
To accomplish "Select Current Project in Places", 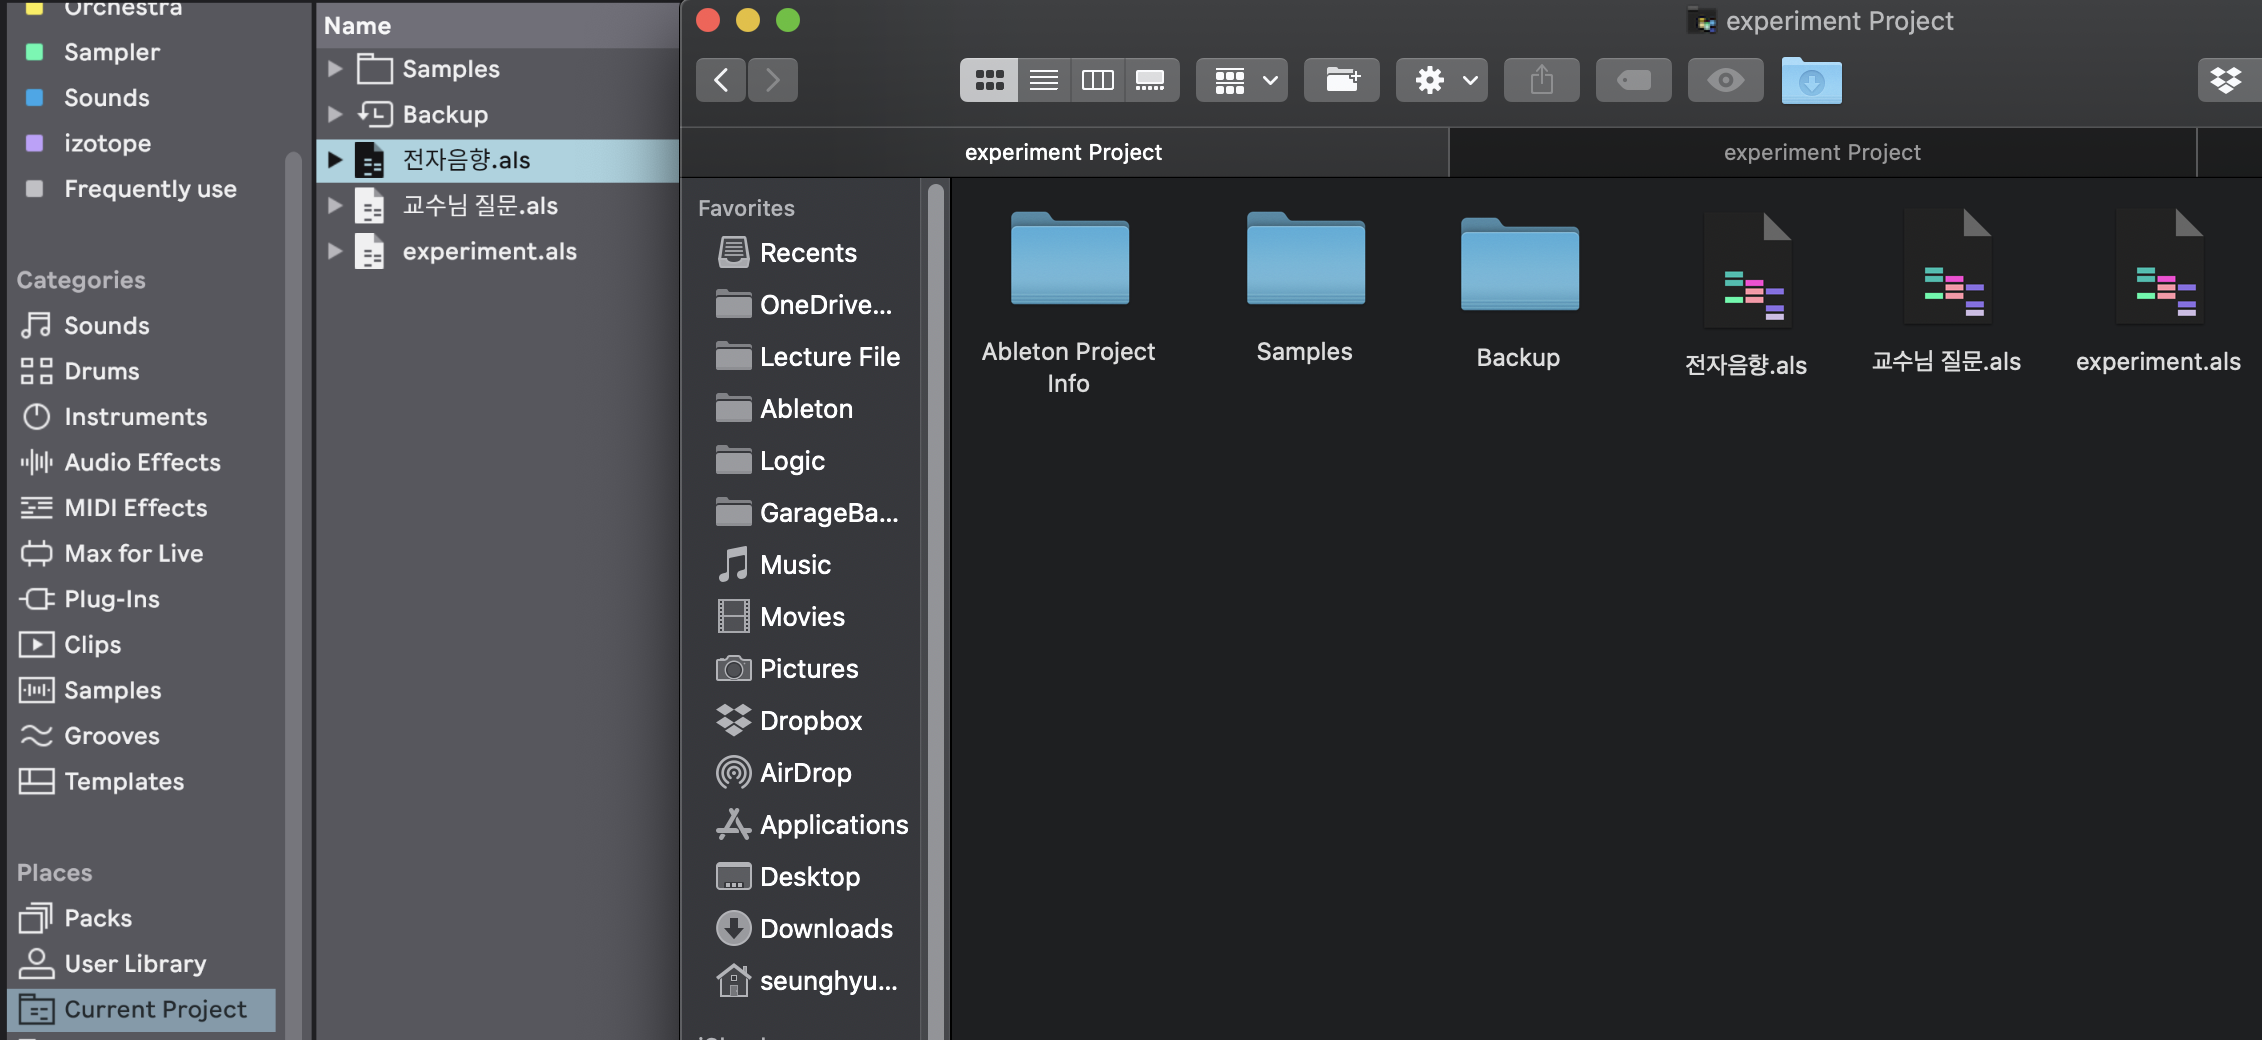I will tap(141, 1010).
